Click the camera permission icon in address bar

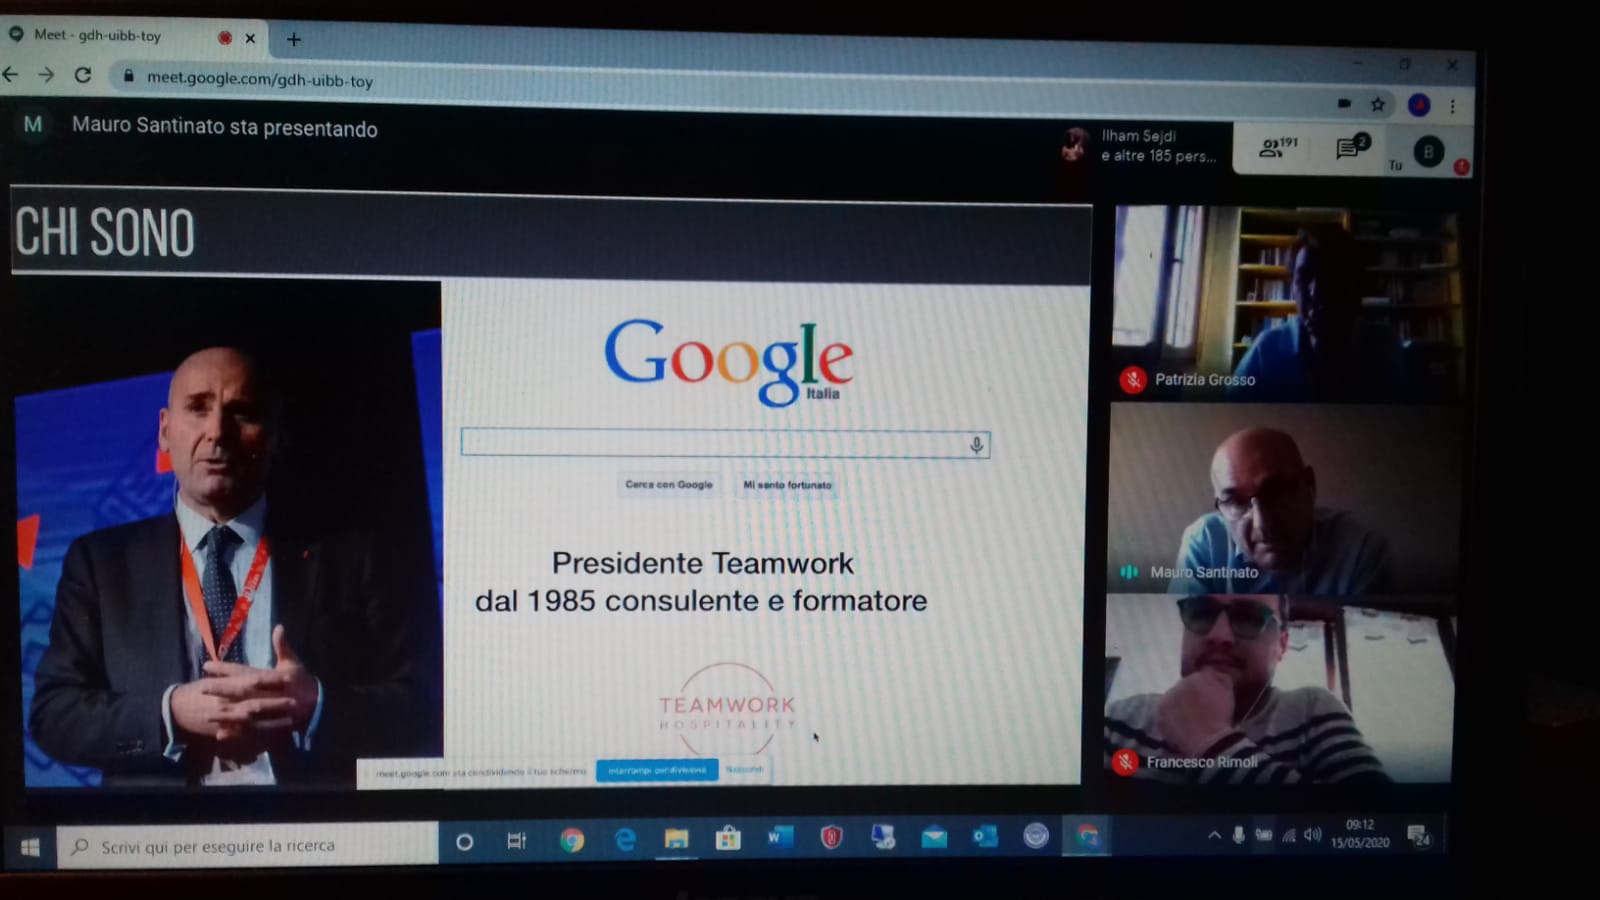[1344, 103]
